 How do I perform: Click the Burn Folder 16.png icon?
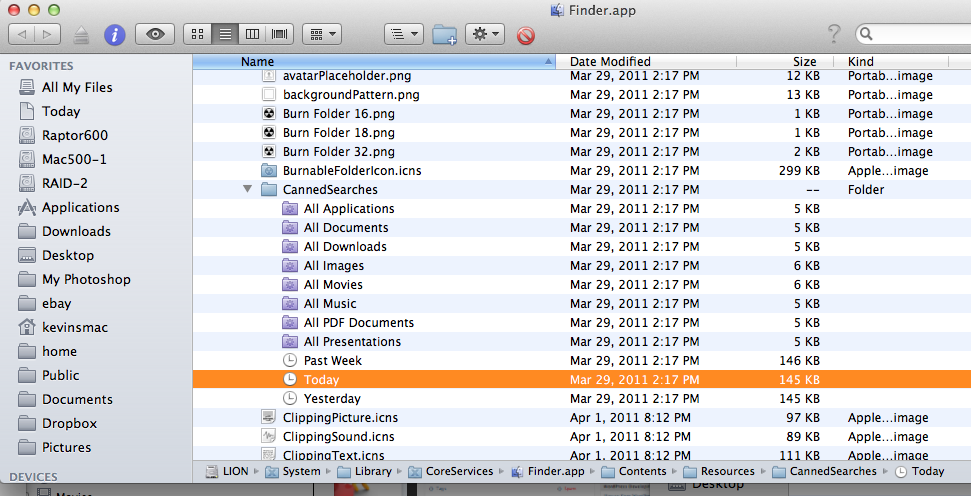(269, 114)
